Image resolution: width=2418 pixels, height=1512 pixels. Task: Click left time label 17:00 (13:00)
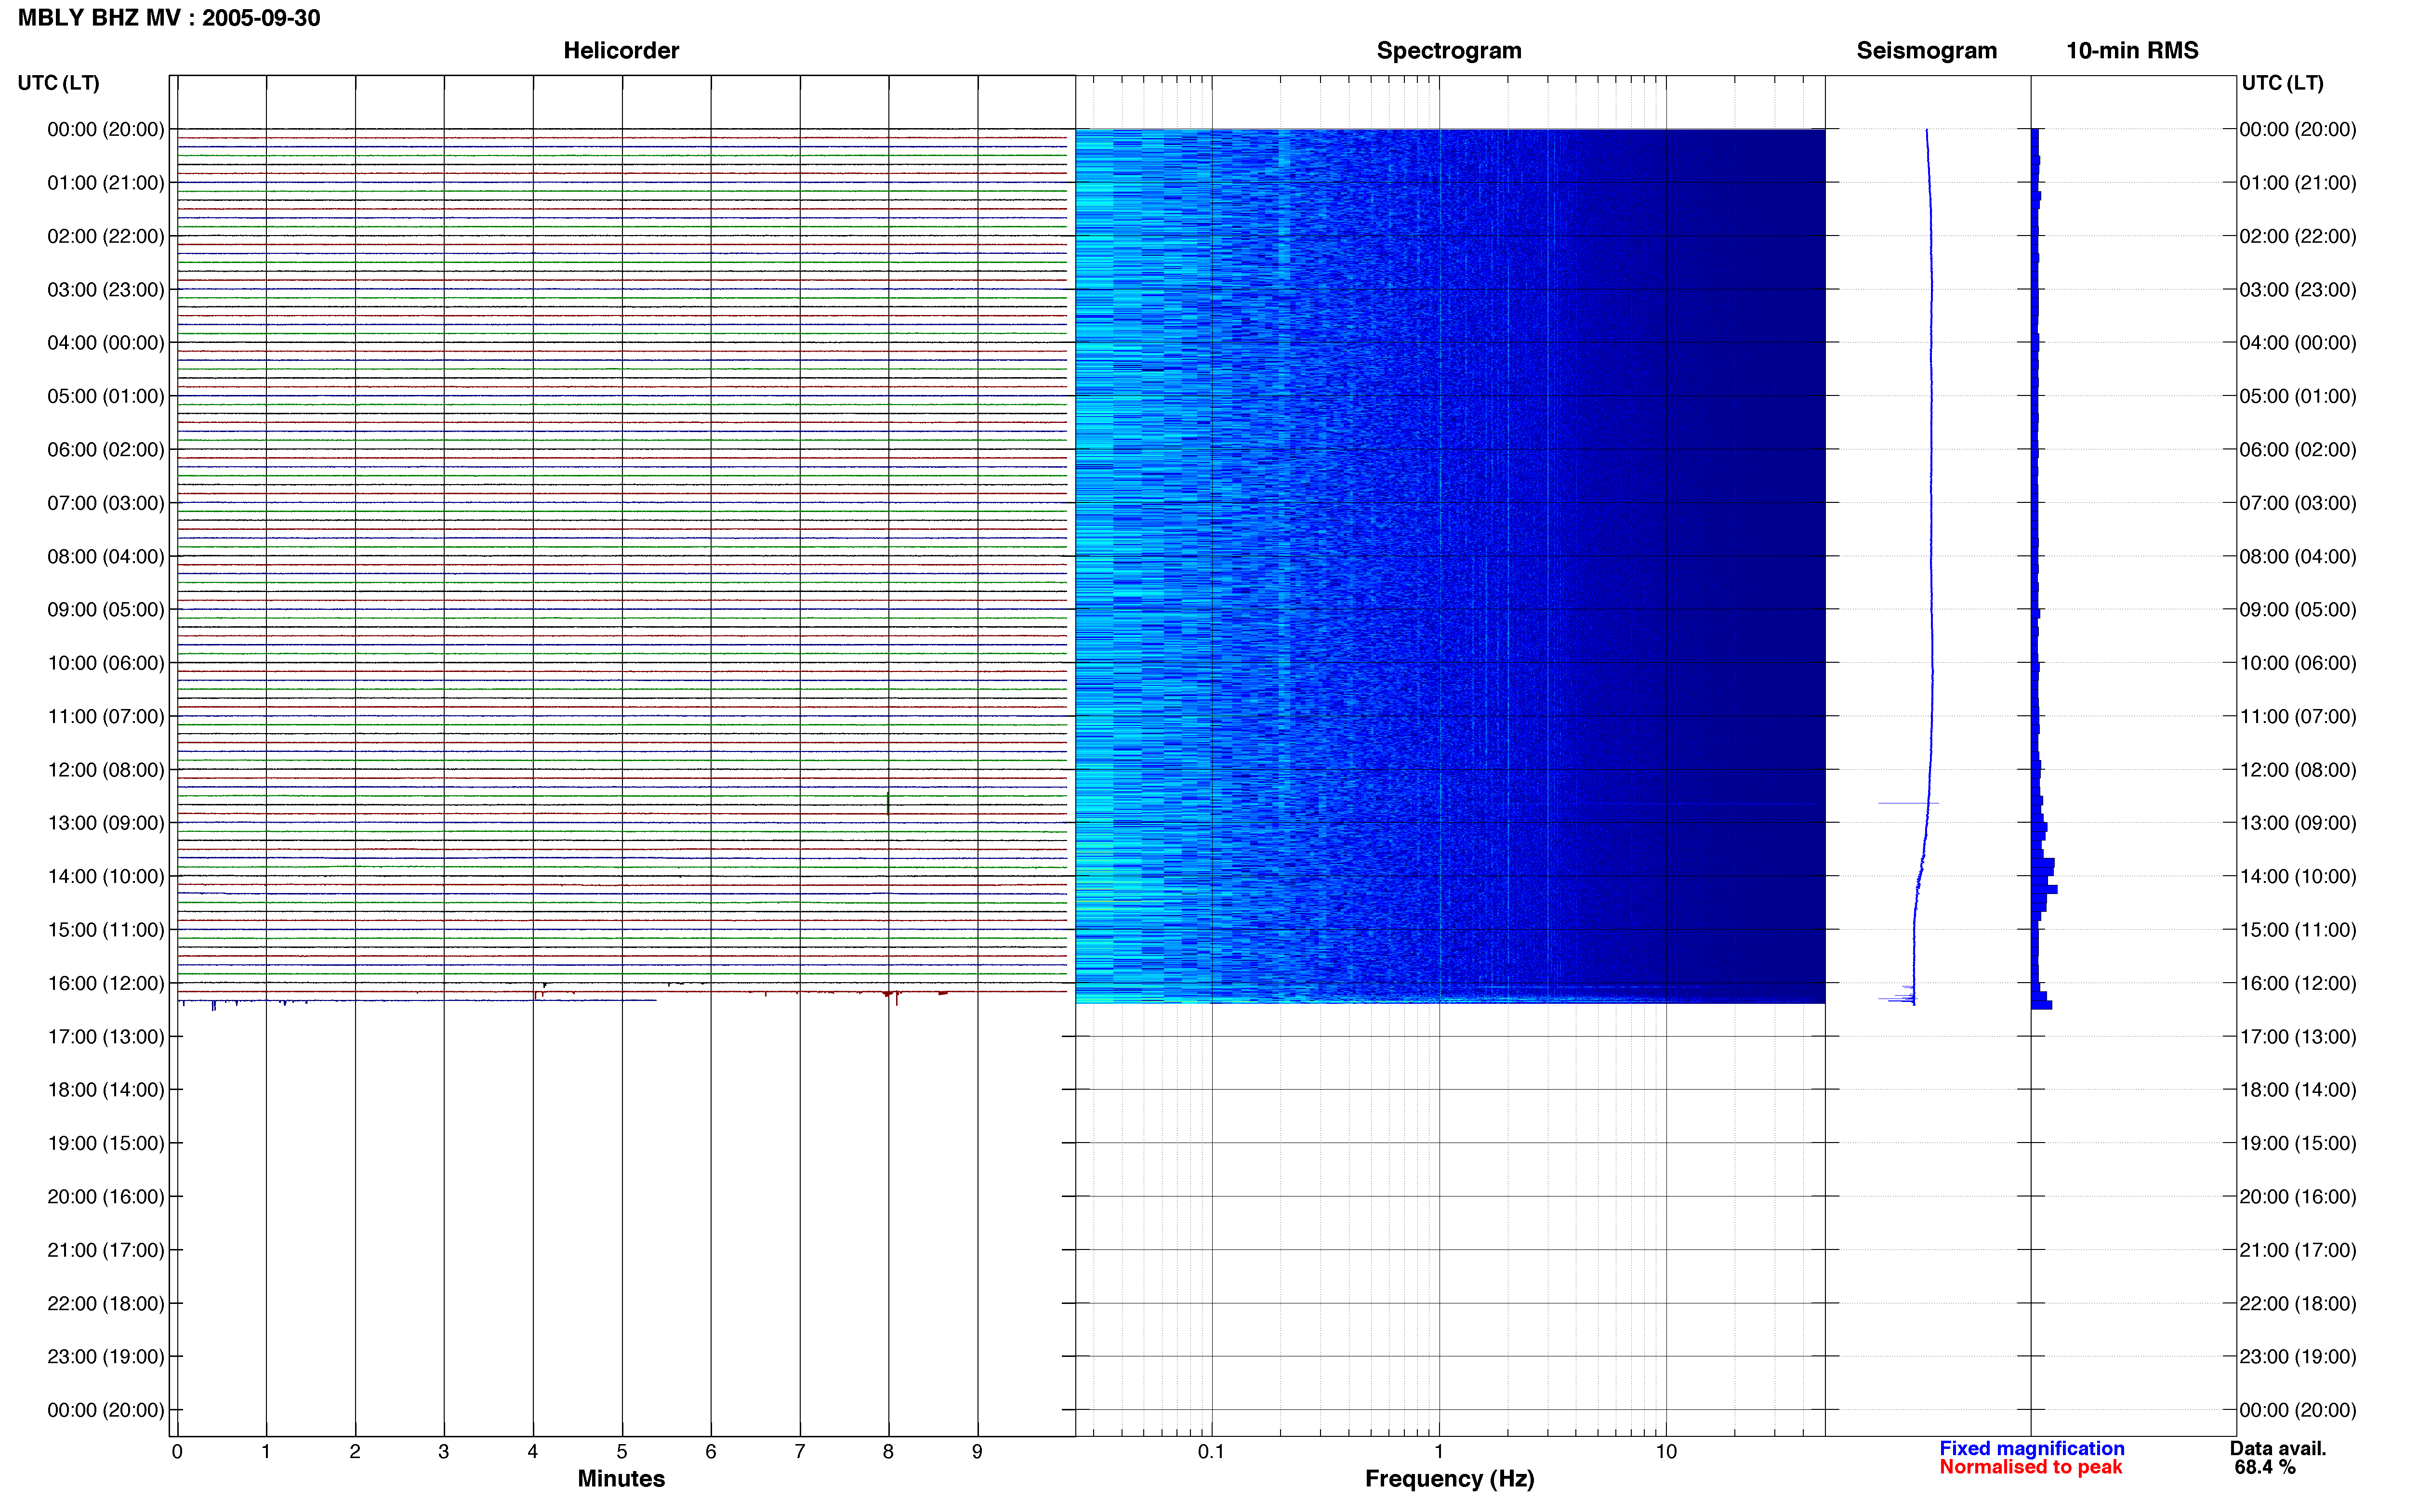tap(106, 1037)
